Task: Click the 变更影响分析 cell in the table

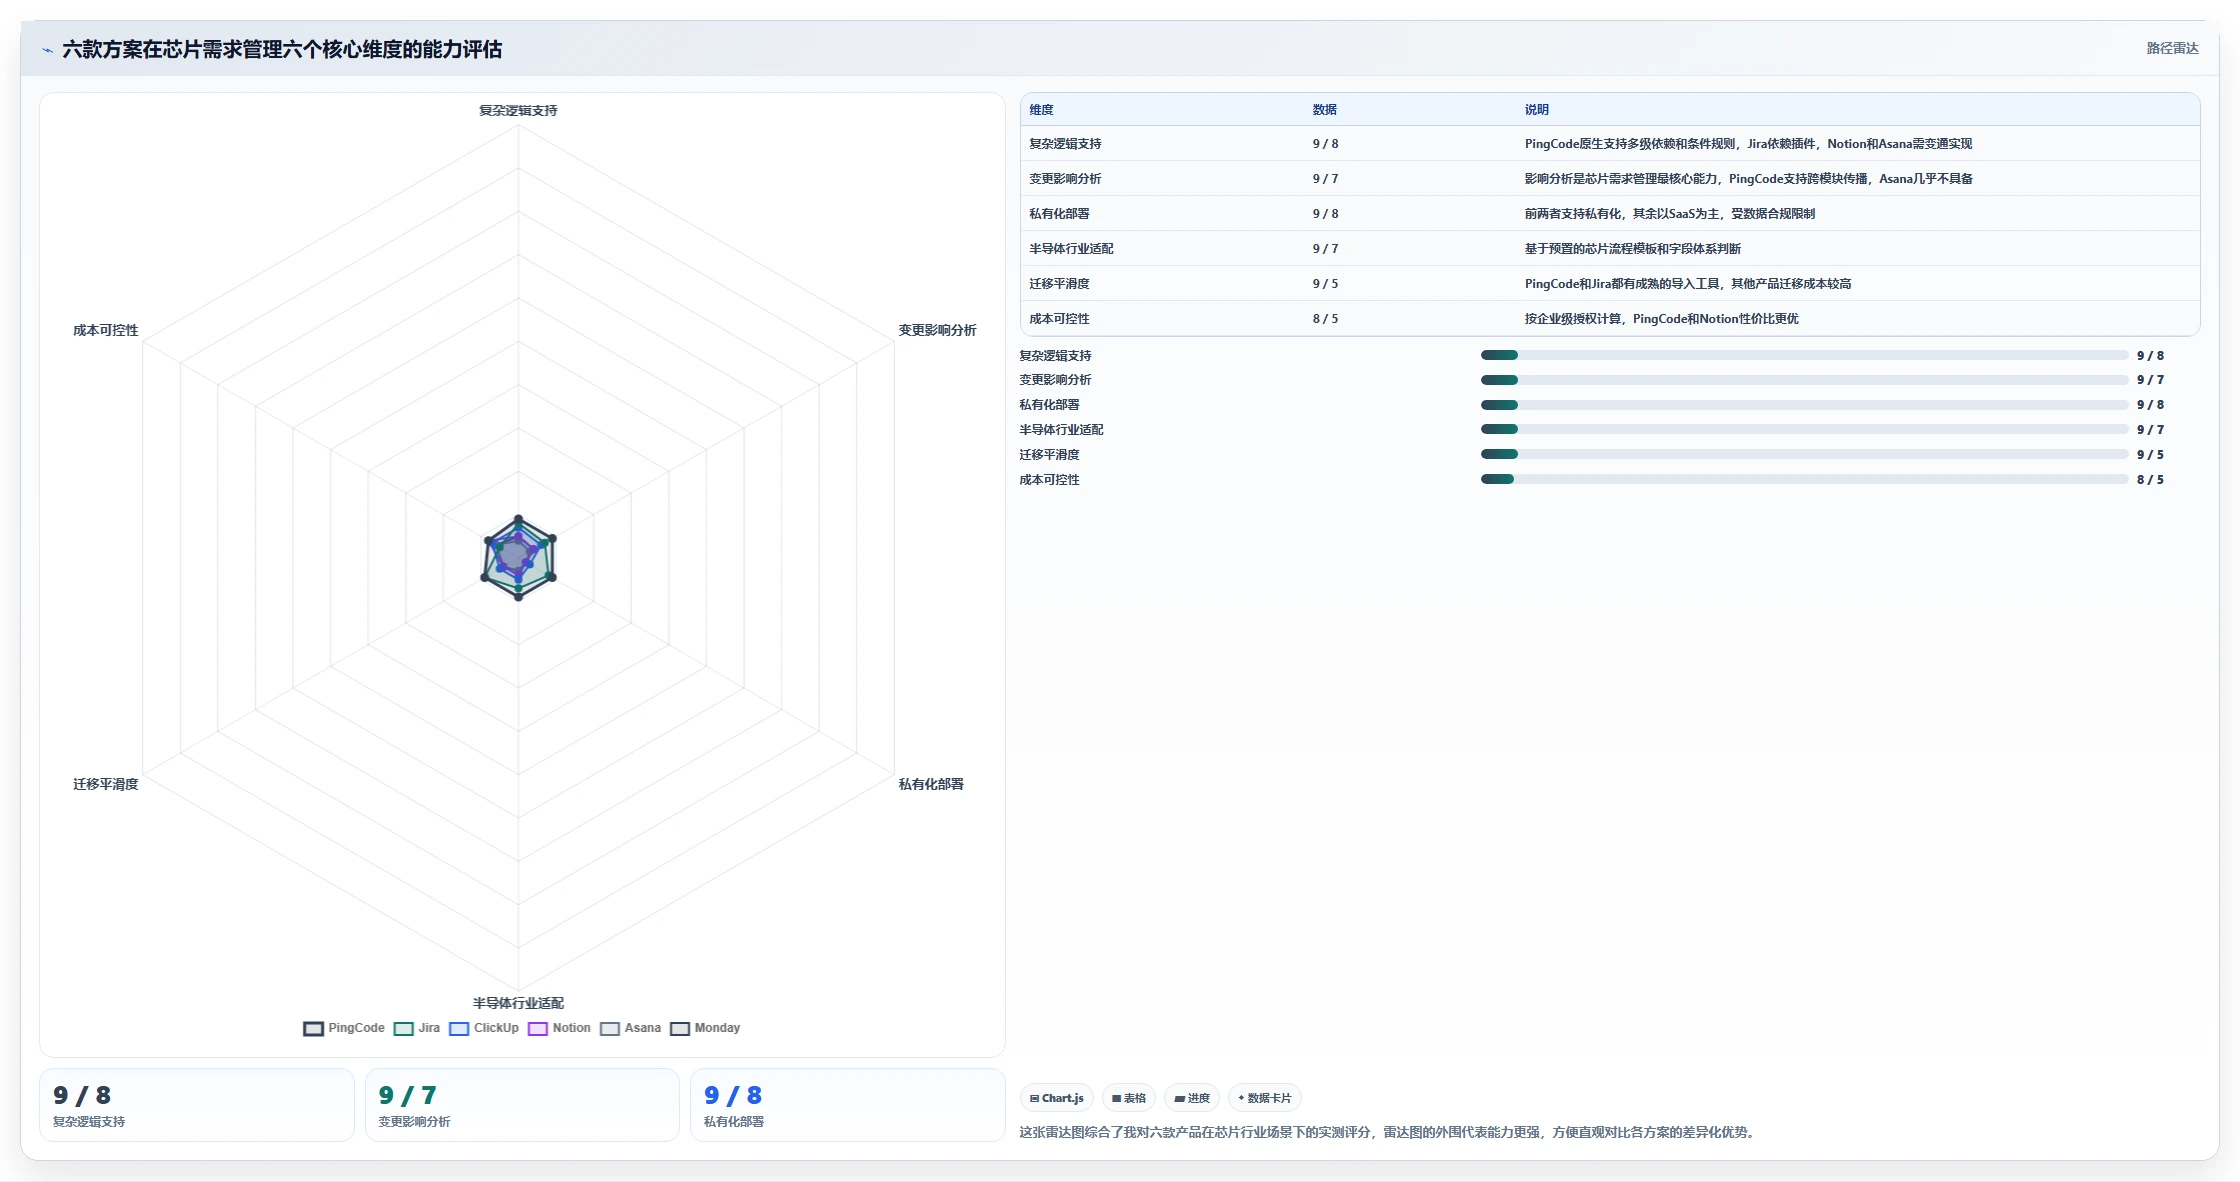Action: pos(1066,179)
